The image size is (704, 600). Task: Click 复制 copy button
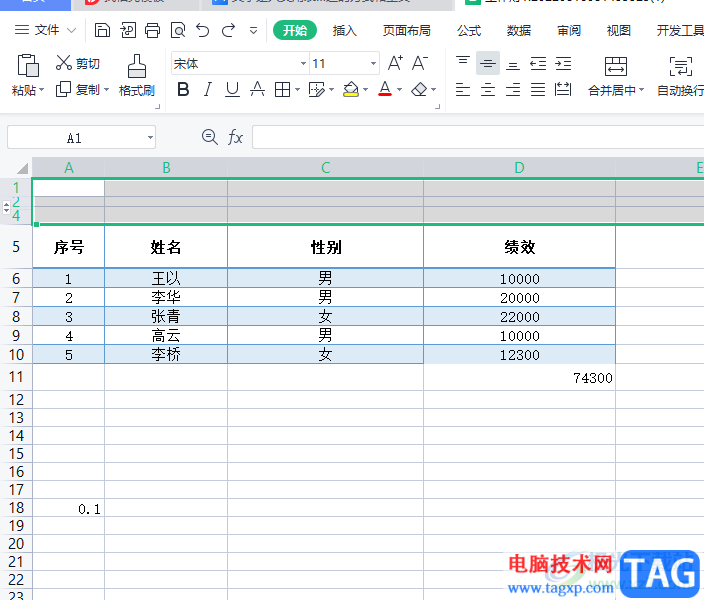click(x=77, y=89)
